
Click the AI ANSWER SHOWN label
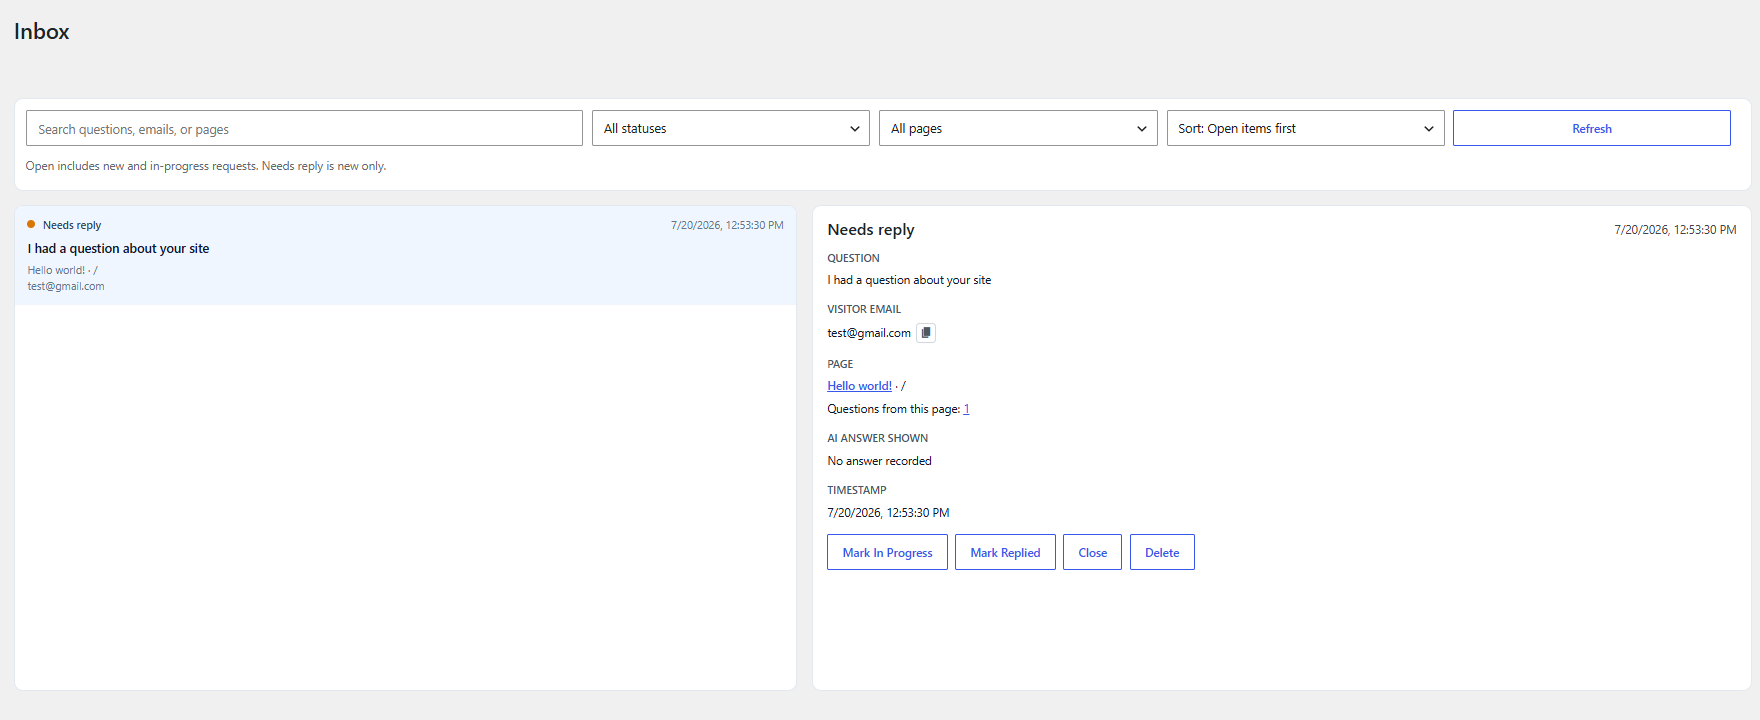click(877, 438)
